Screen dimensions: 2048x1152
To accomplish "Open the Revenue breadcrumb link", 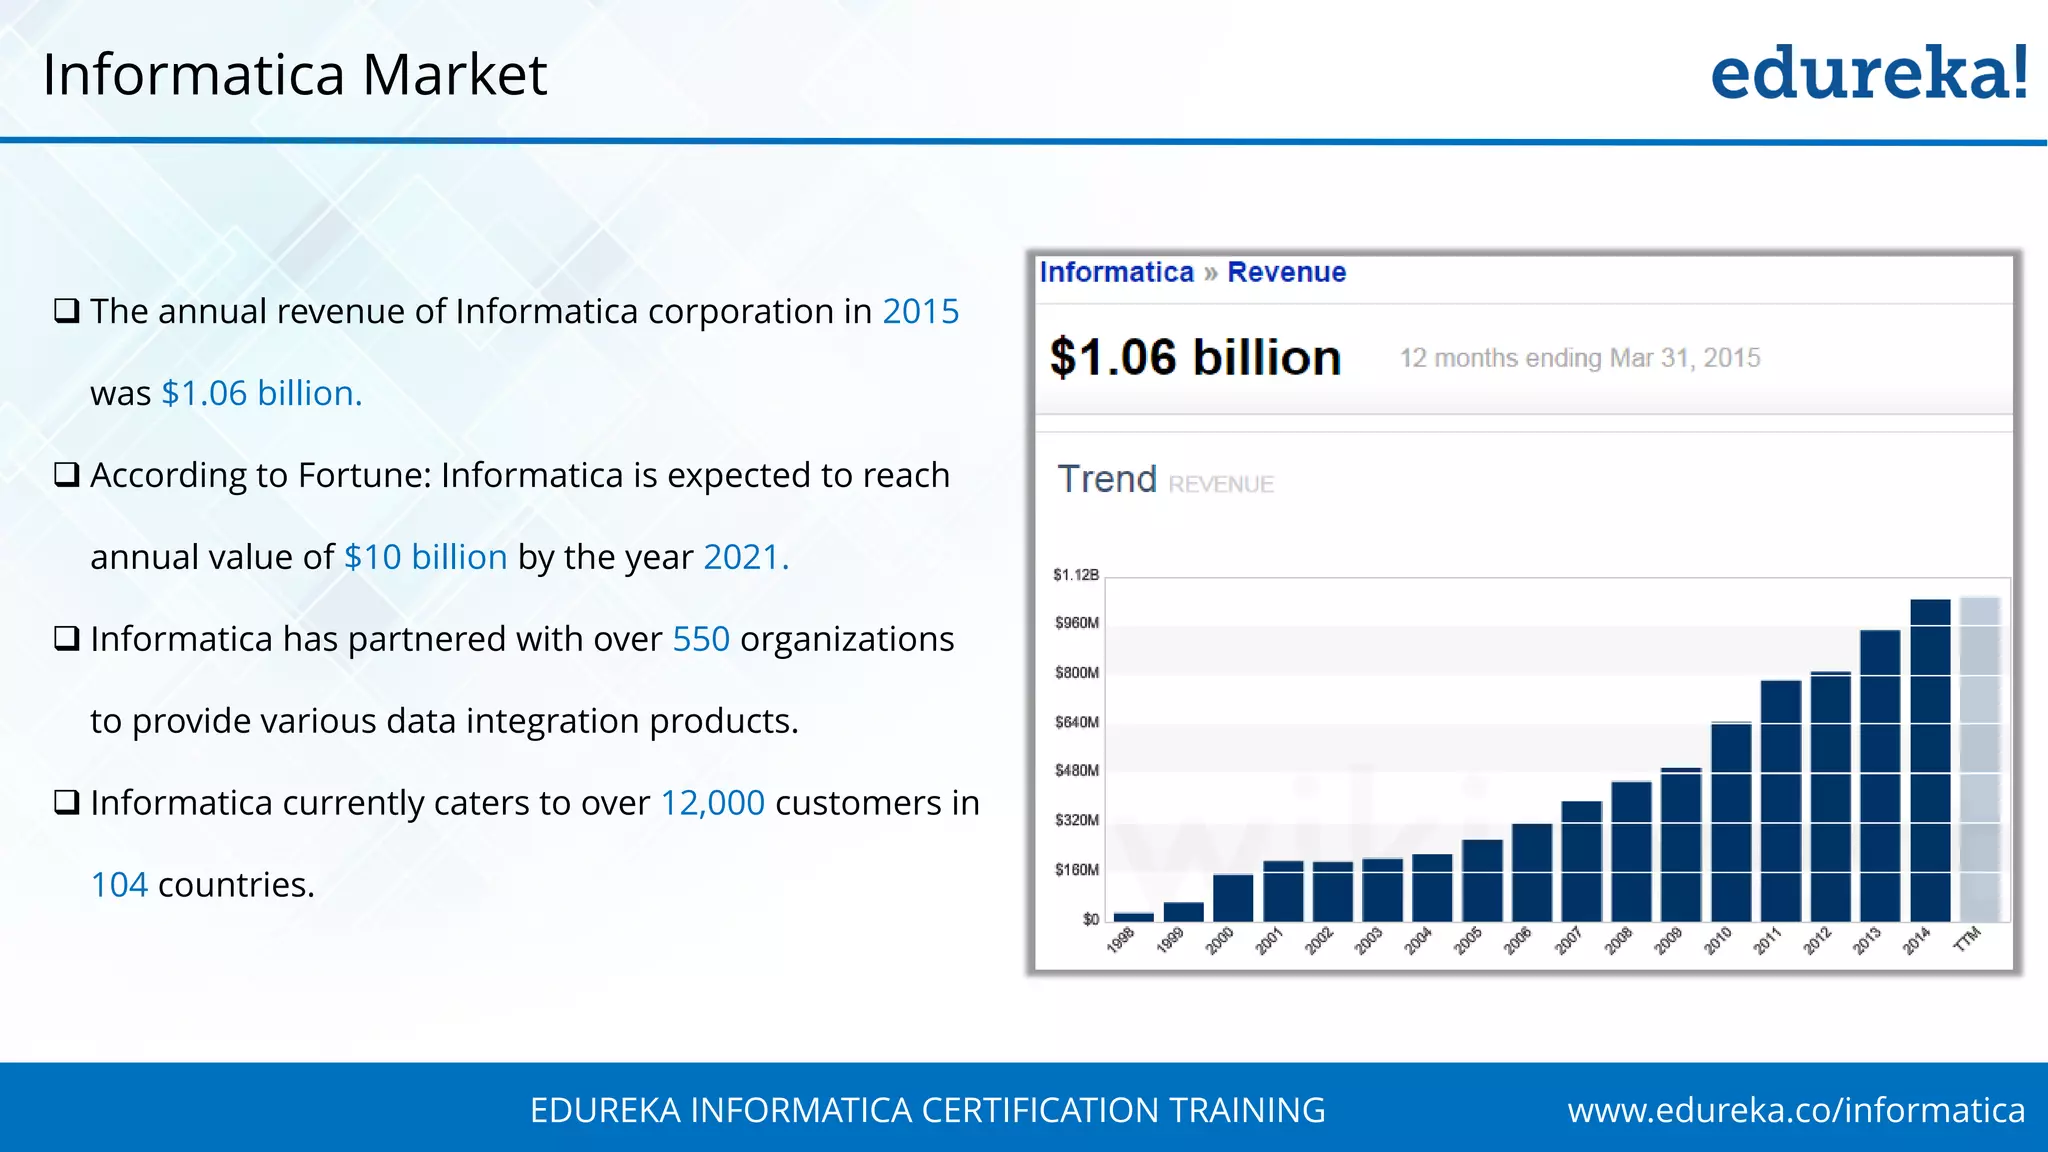I will 1286,272.
